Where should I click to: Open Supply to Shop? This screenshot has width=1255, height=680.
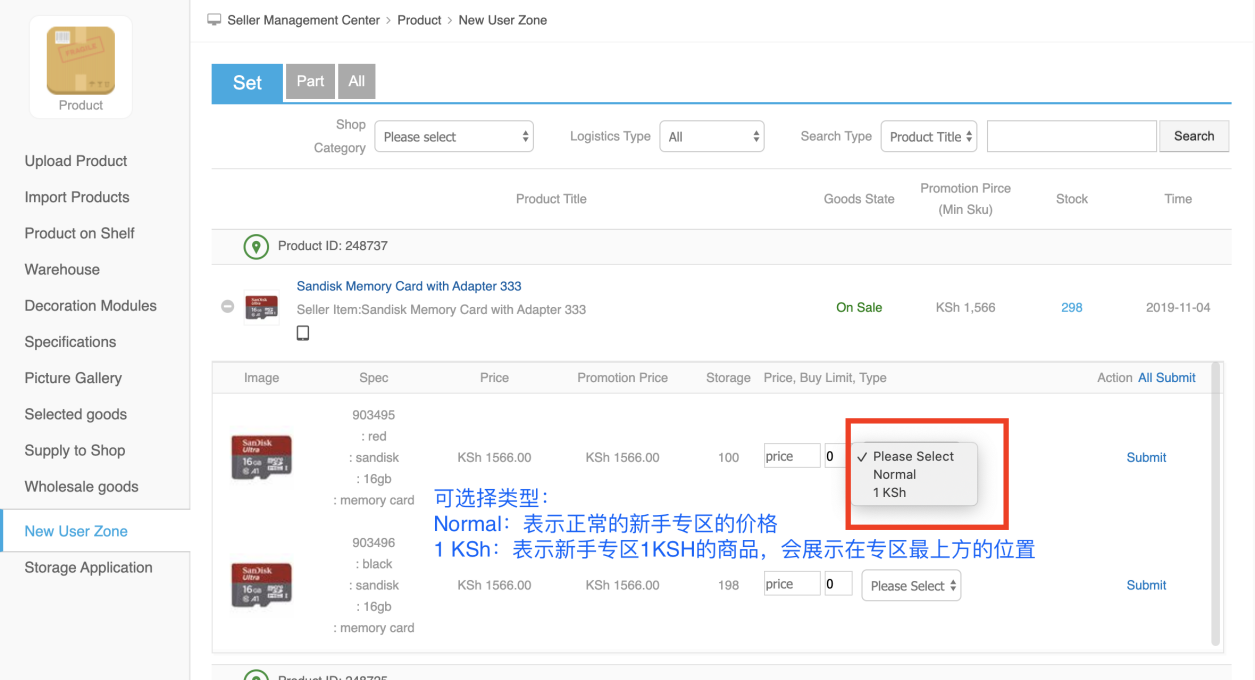[x=75, y=450]
